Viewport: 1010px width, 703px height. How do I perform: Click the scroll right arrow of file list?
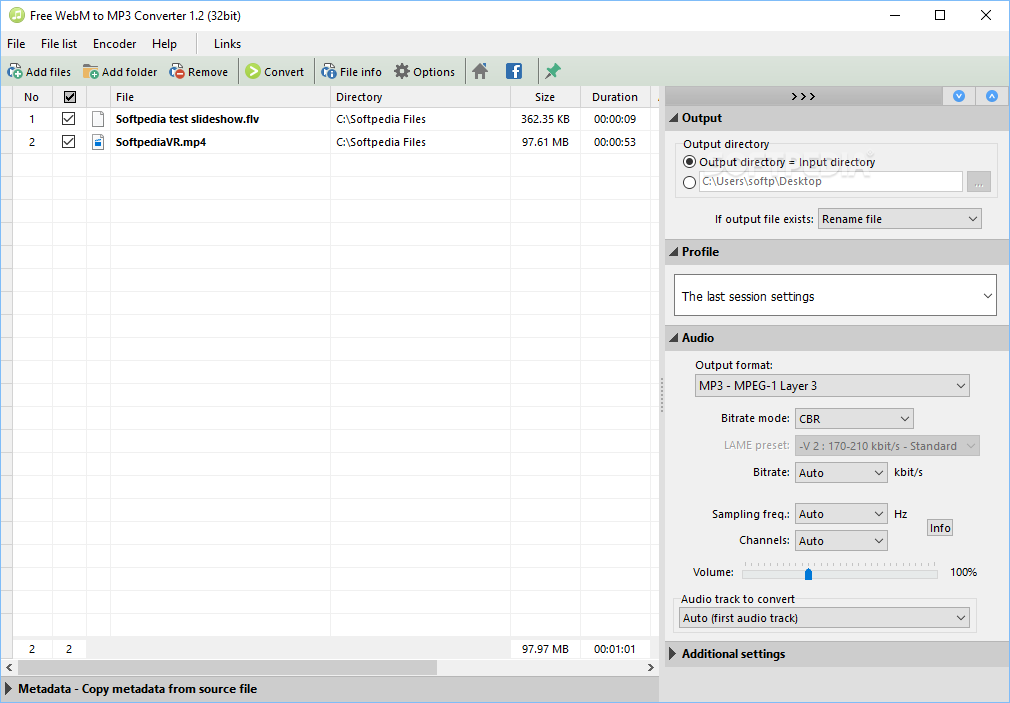pos(651,668)
